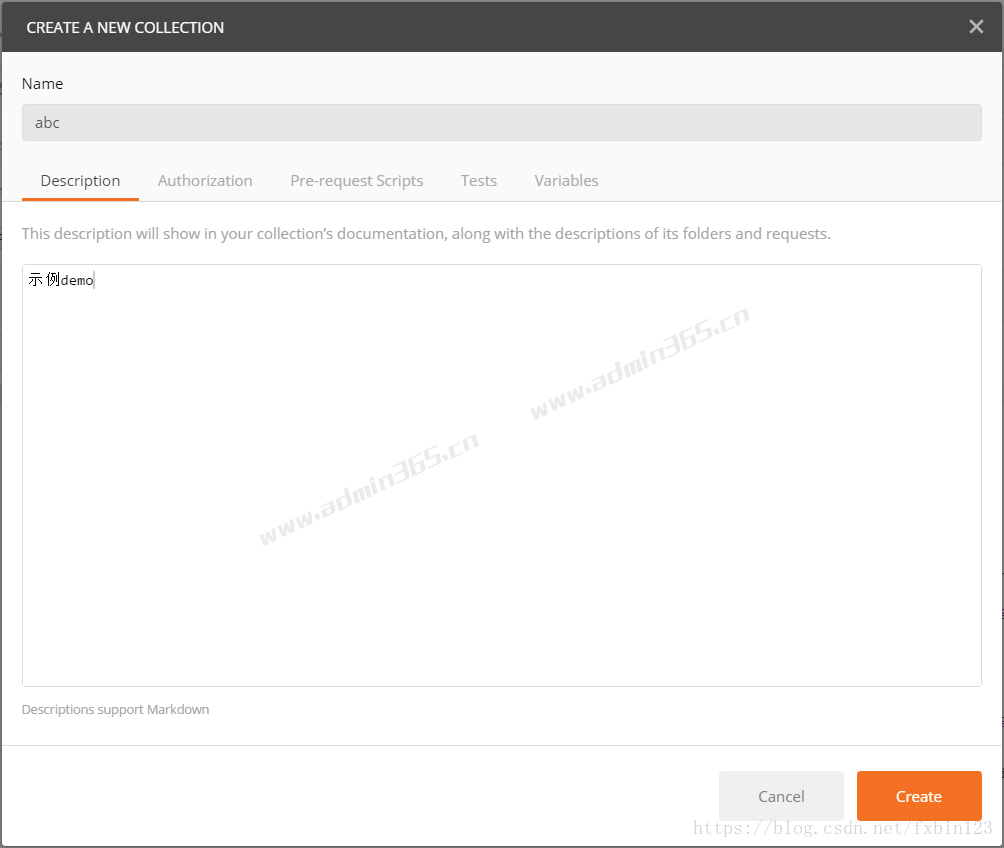Click the orange Create button

(x=919, y=796)
